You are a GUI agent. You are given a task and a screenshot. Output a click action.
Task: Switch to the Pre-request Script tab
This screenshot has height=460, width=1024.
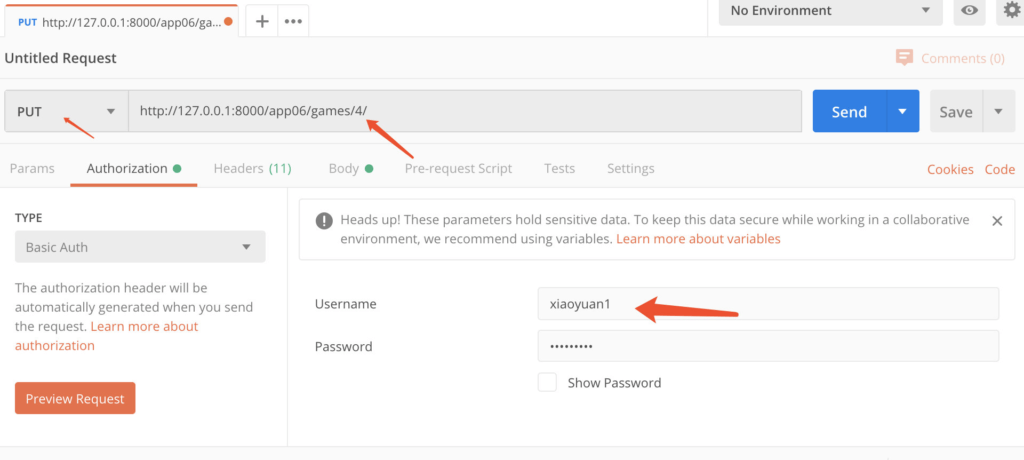click(458, 169)
